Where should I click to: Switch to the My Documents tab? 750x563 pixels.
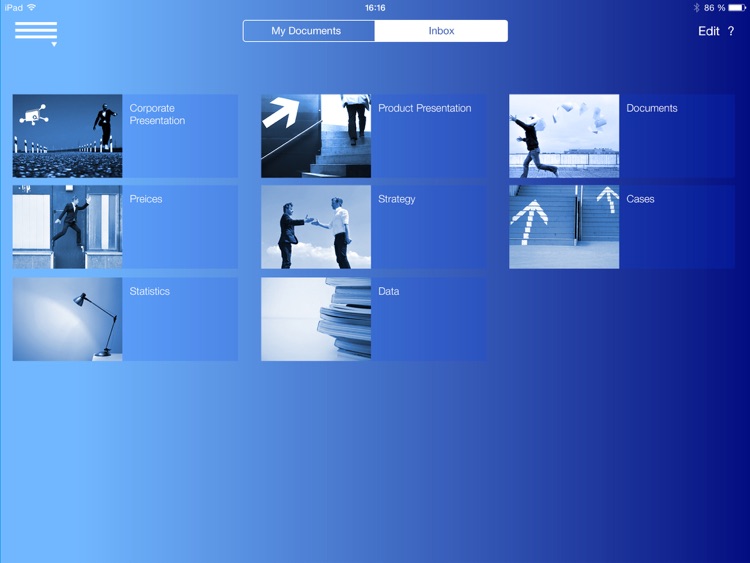(x=309, y=31)
